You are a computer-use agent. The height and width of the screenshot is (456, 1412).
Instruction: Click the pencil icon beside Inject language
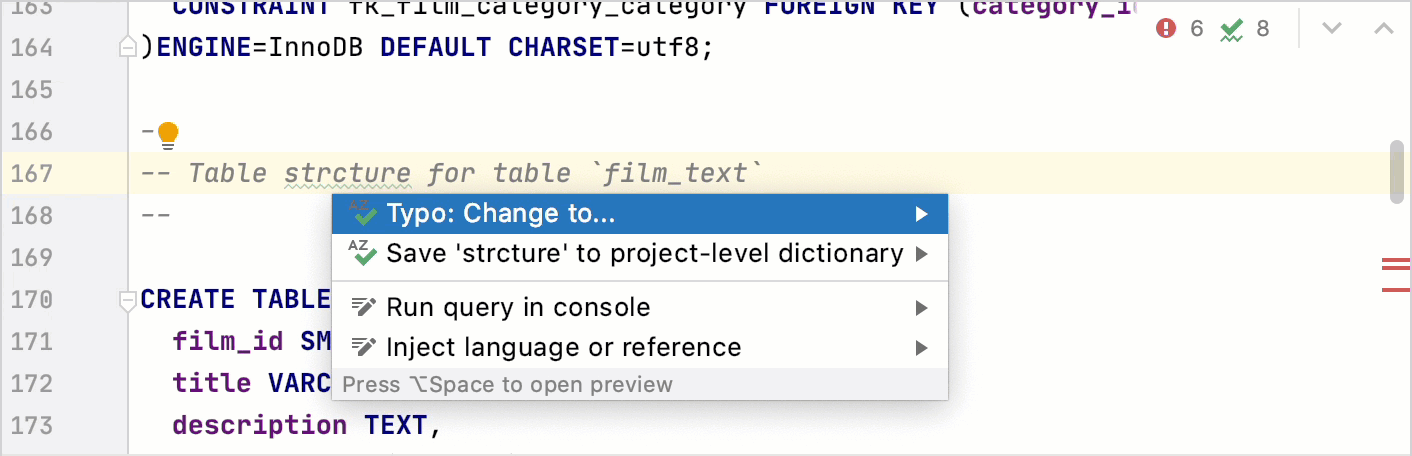tap(362, 348)
